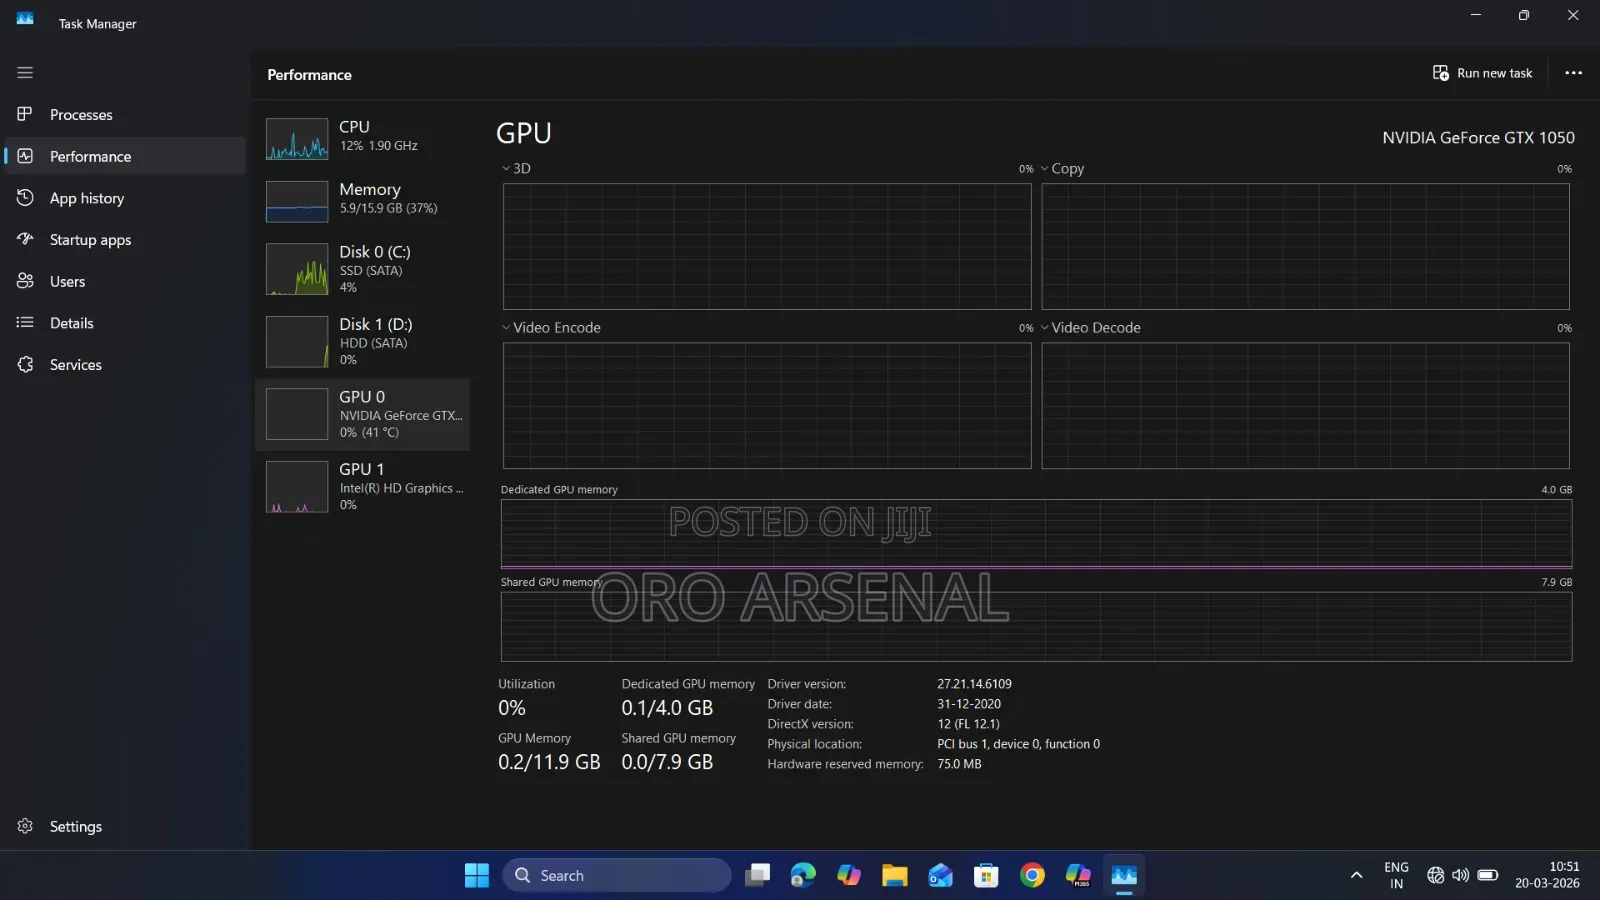Screen dimensions: 1600x900
Task: Open the Users page
Action: coord(125,281)
